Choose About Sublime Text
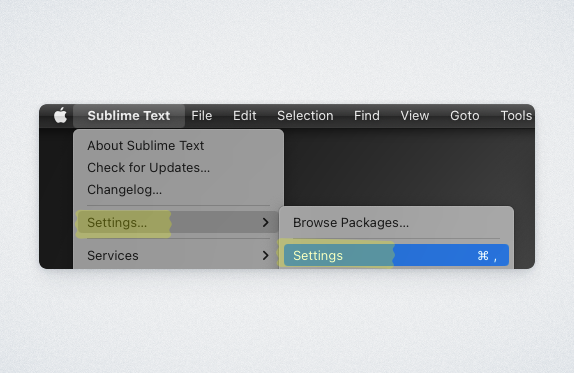Viewport: 574px width, 373px height. [178, 146]
